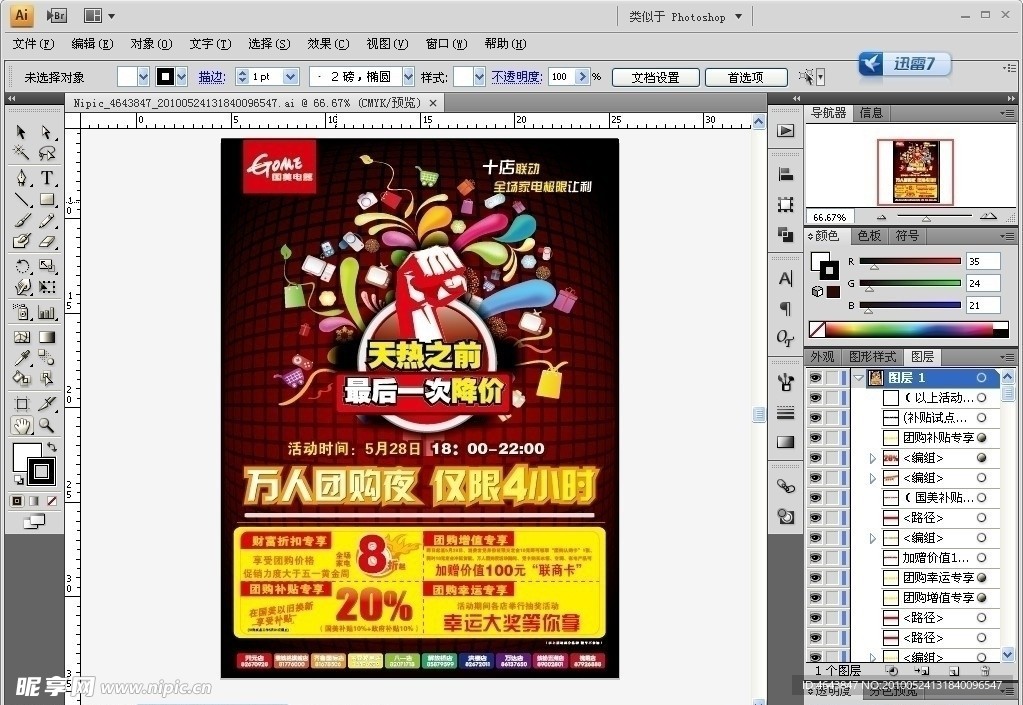Open the 文件(F) menu

[x=33, y=44]
